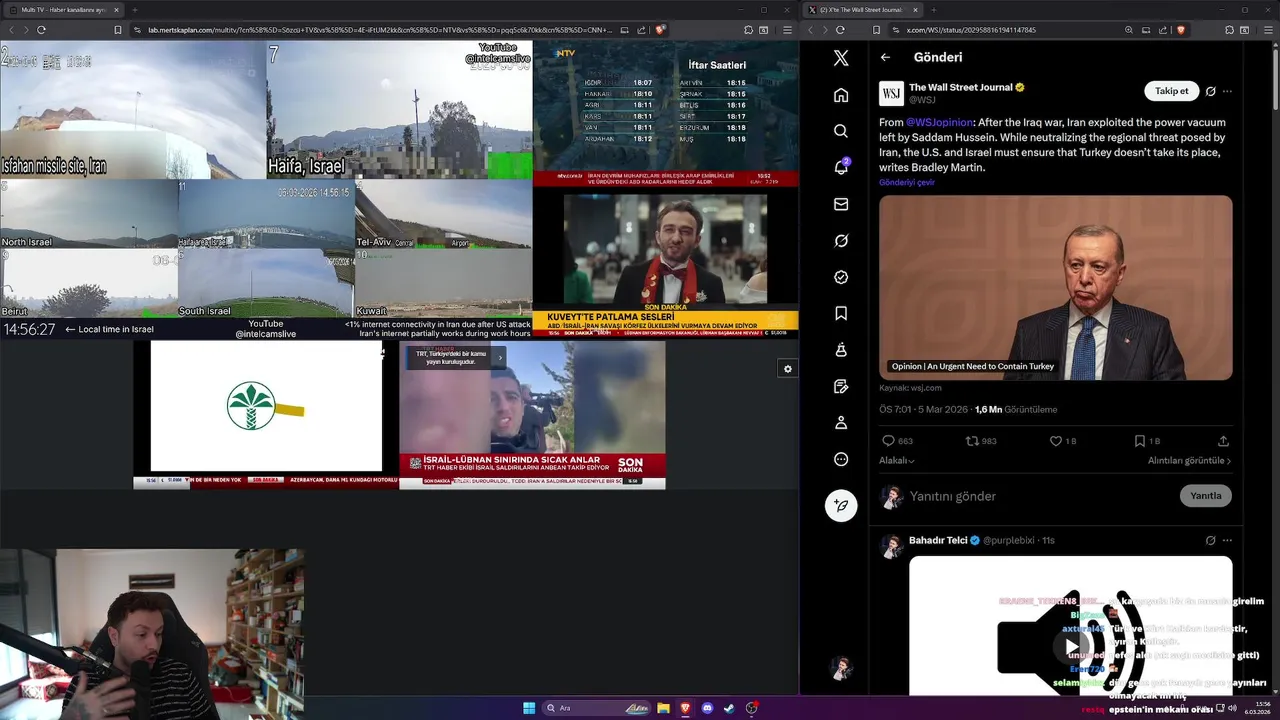Expand Alakalı sort dropdown
1280x720 pixels.
click(897, 461)
